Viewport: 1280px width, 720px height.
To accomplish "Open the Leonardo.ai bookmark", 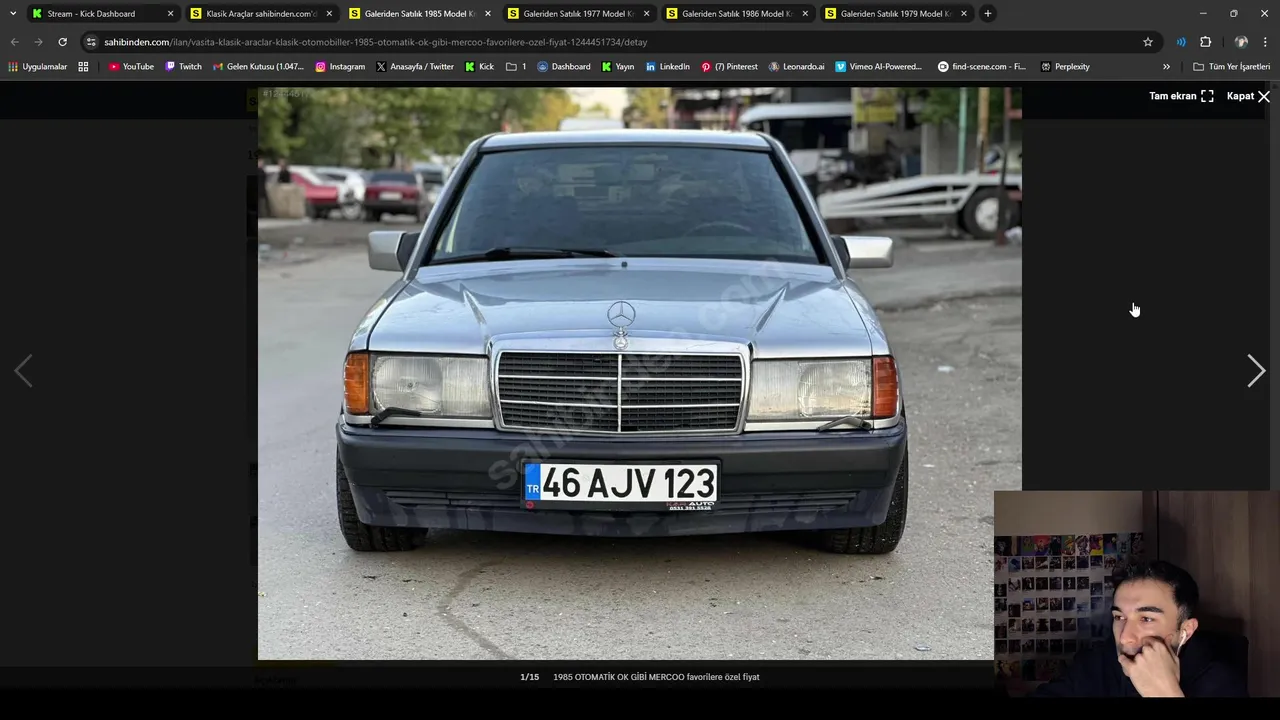I will point(796,67).
